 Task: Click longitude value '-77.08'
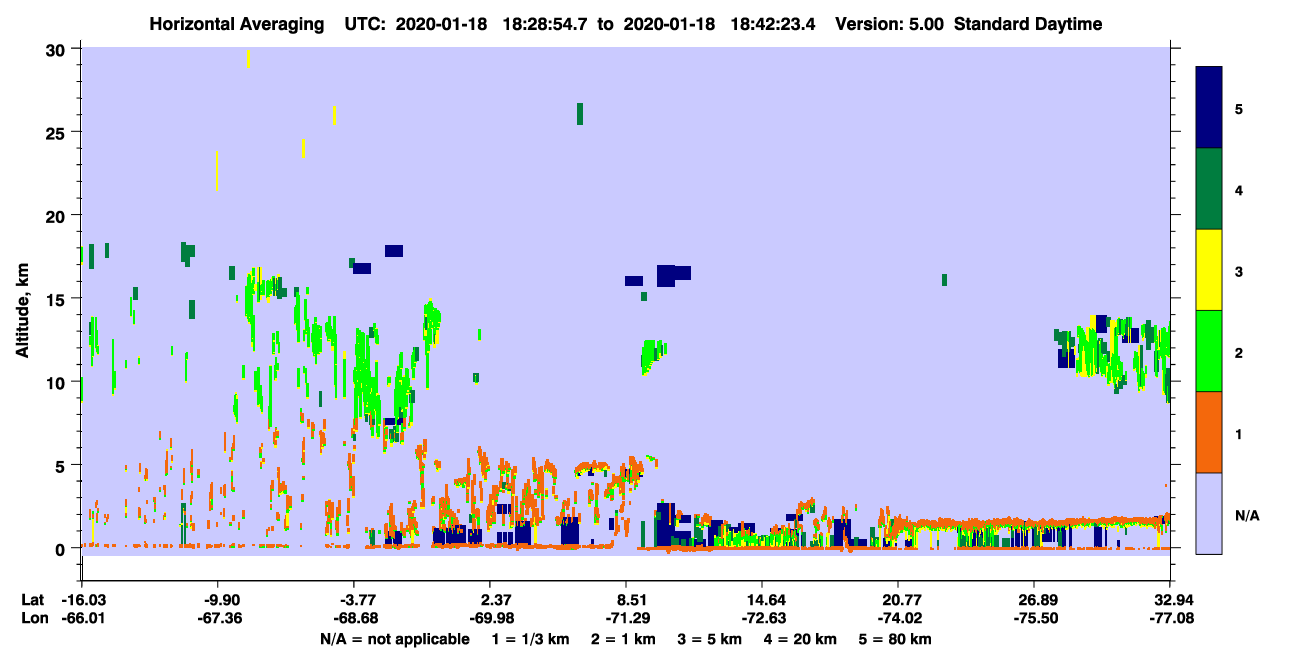point(1170,619)
